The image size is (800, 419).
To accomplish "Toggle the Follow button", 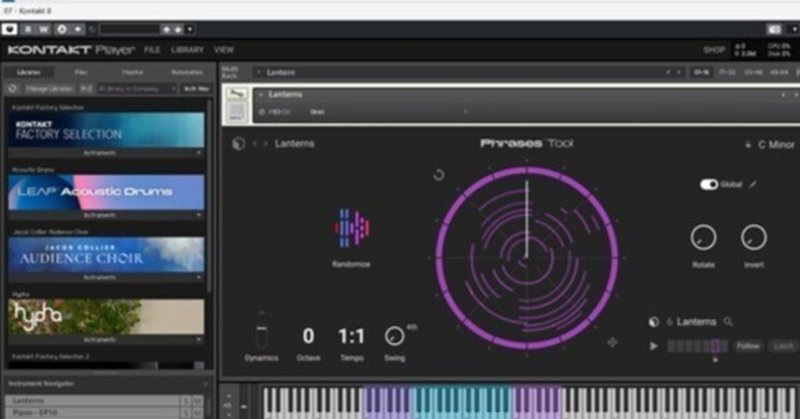I will (x=748, y=346).
